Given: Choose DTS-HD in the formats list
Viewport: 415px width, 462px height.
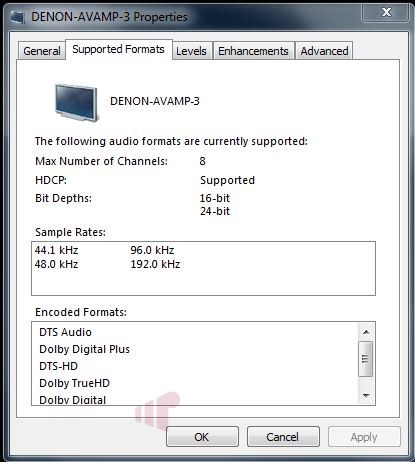Looking at the screenshot, I should 58,366.
